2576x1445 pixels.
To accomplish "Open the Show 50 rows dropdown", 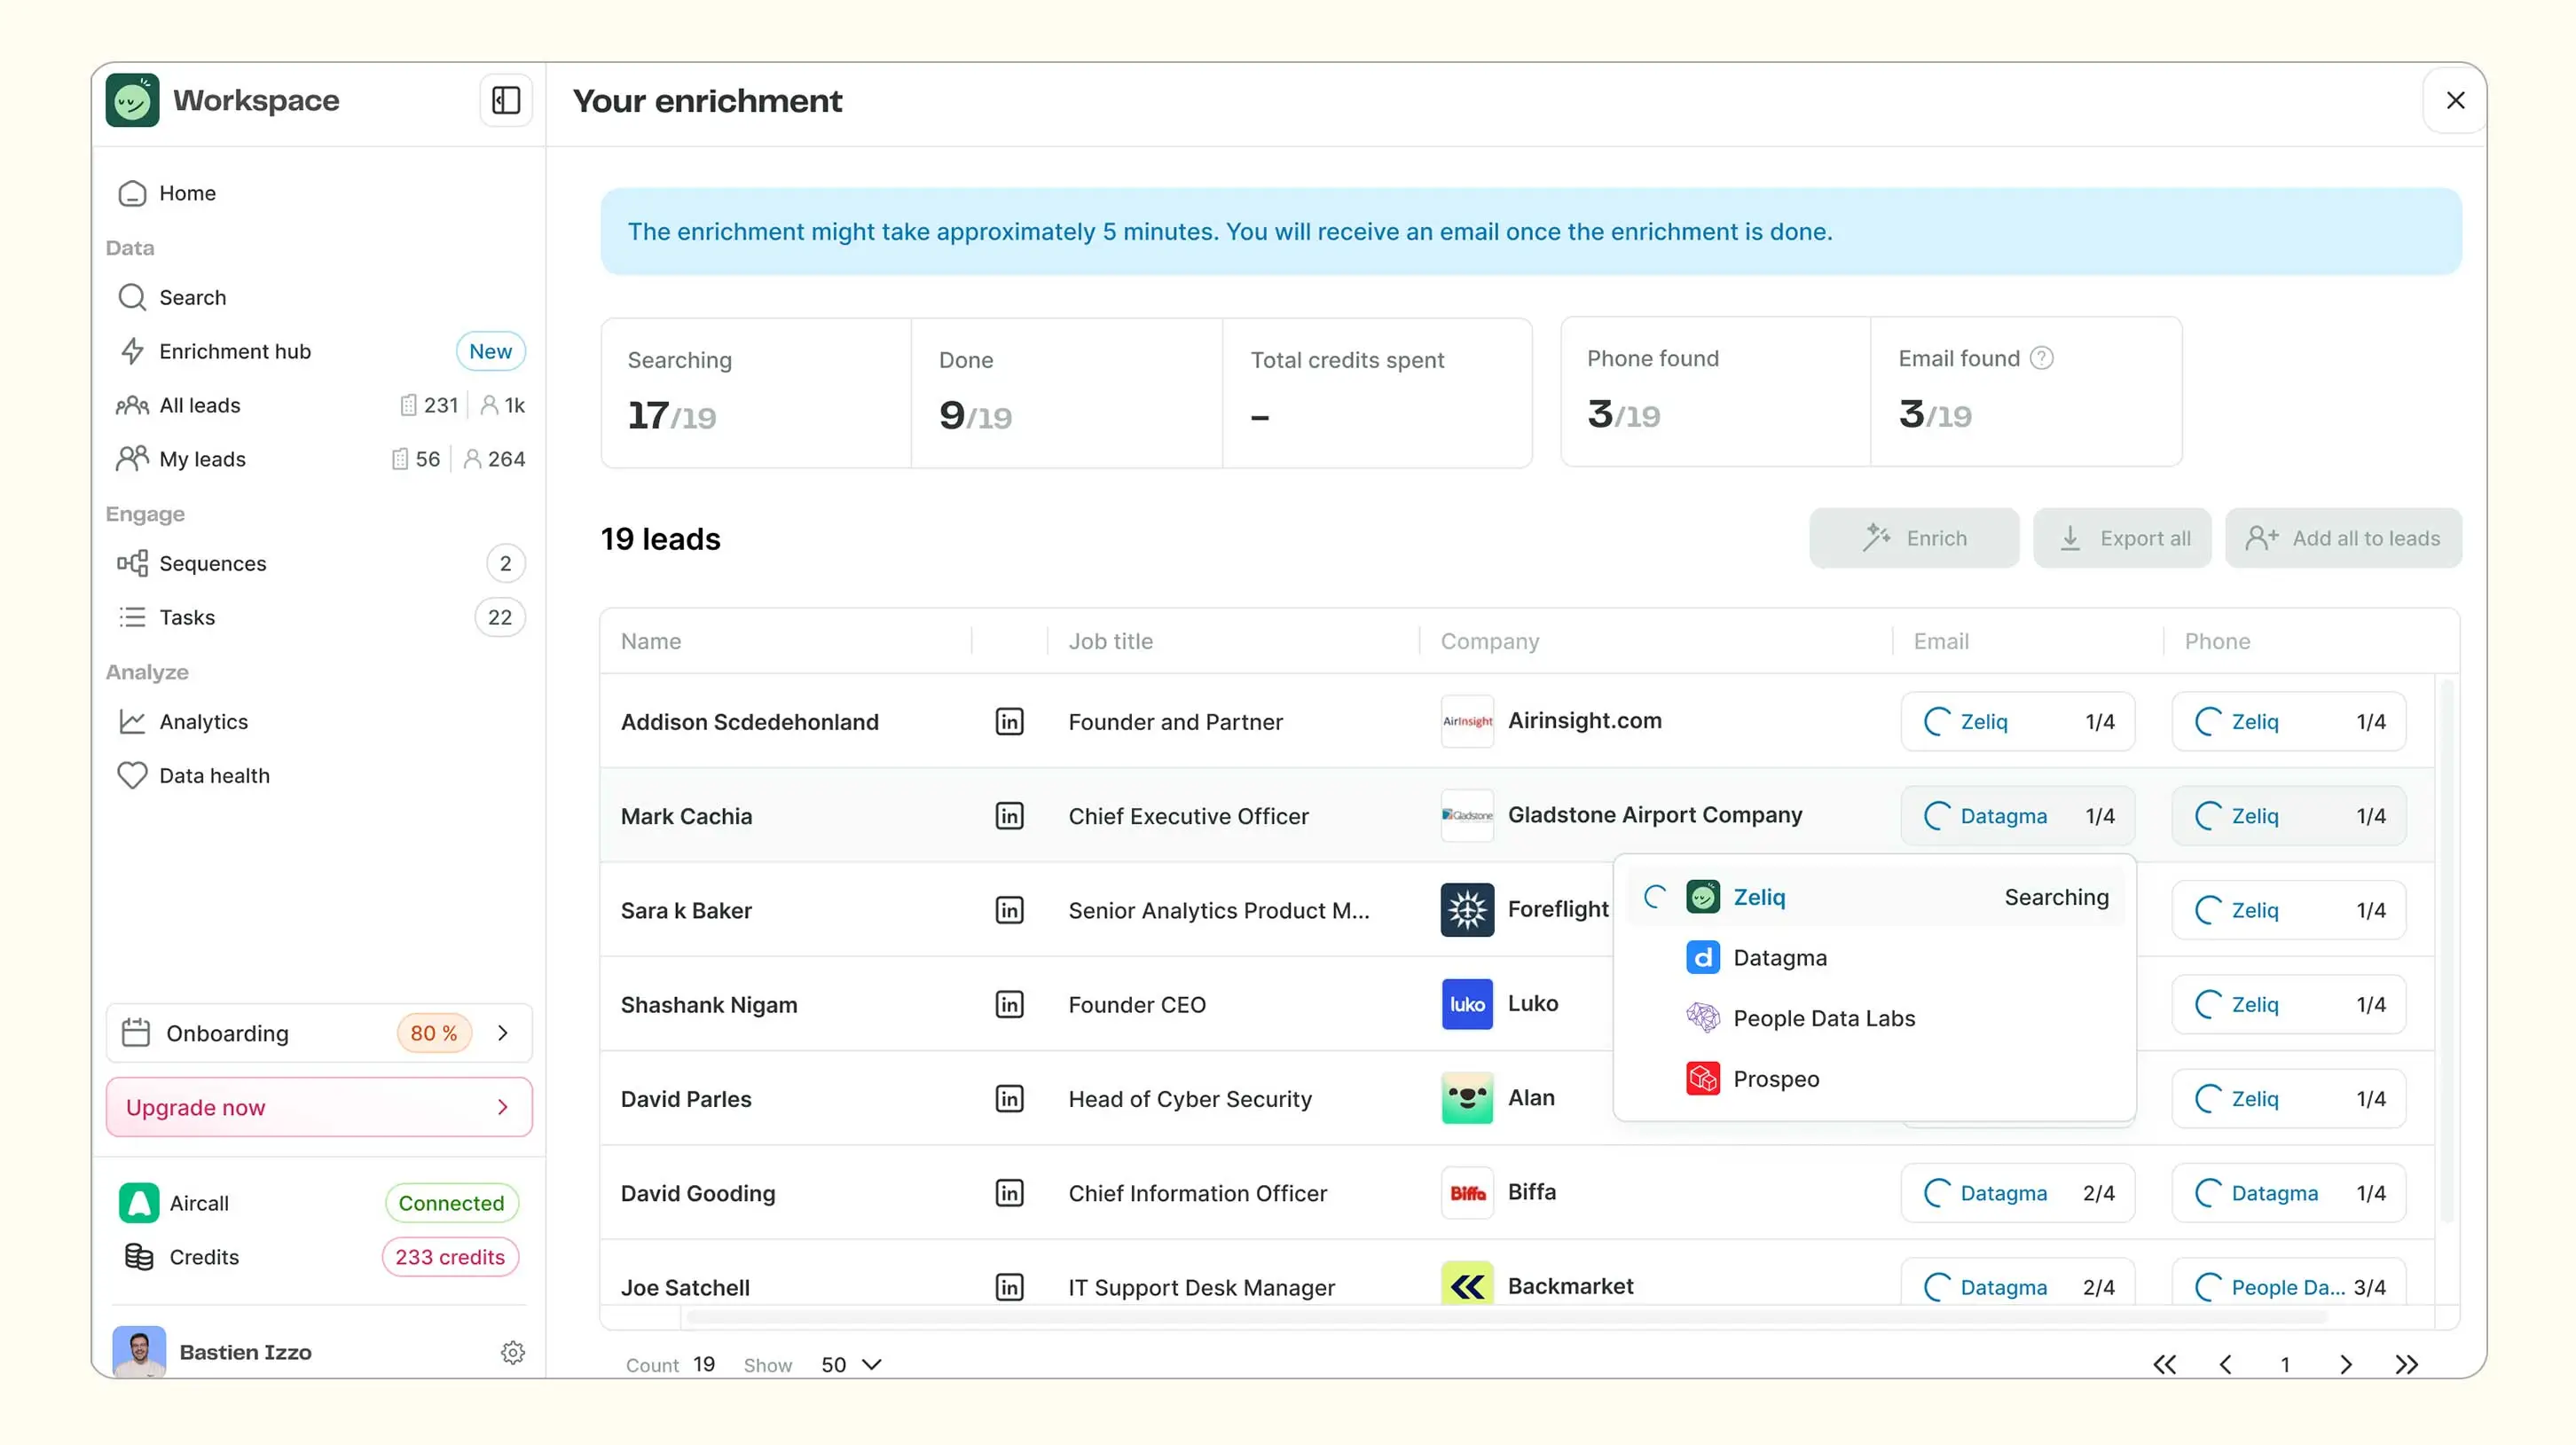I will pyautogui.click(x=851, y=1364).
